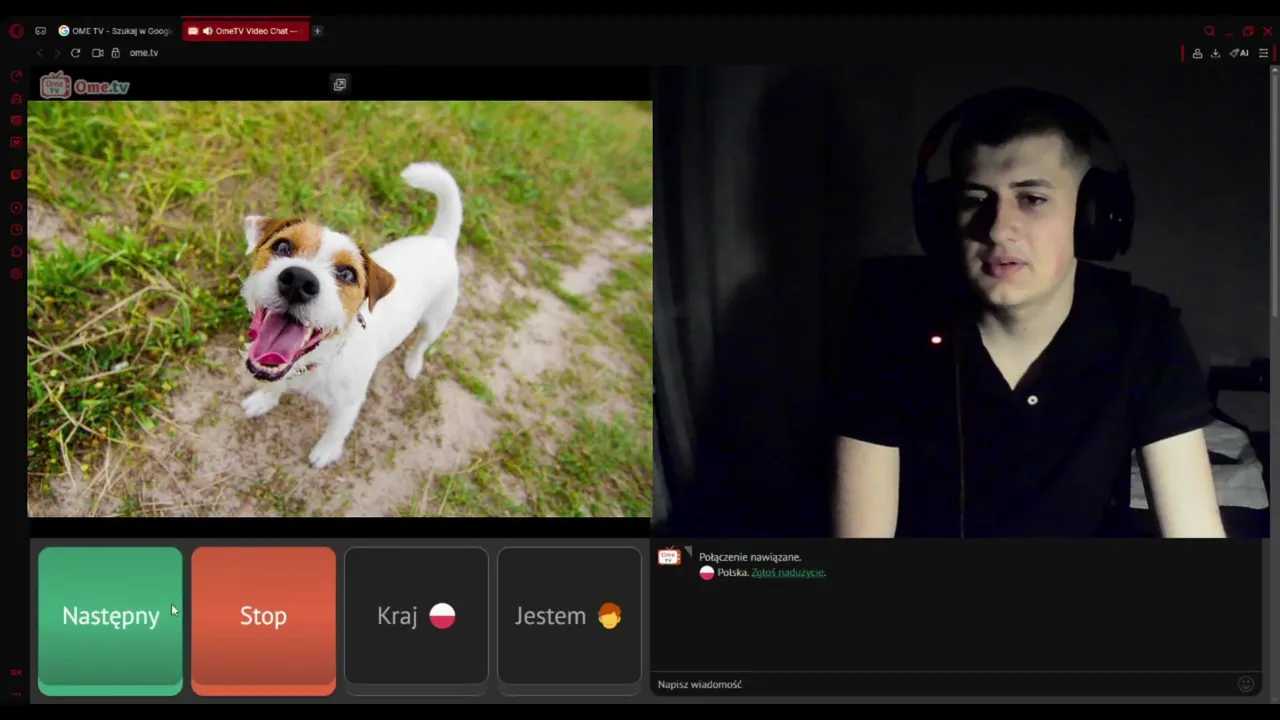Click the OmeTV icon in chat log

pos(669,557)
